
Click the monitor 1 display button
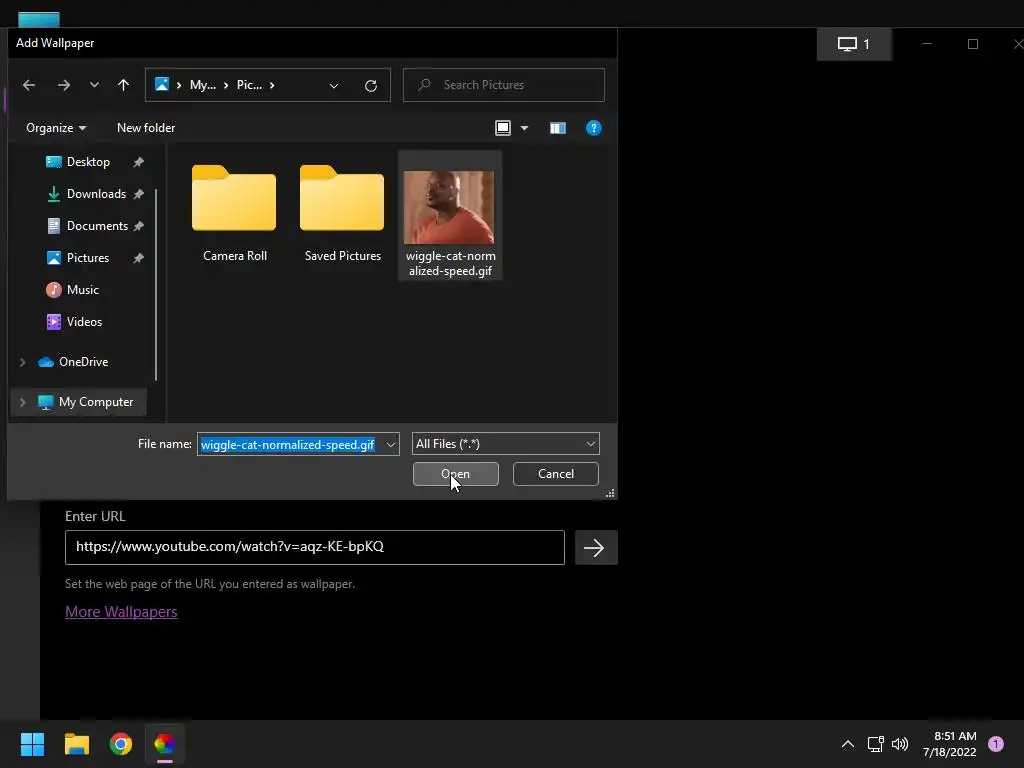tap(854, 44)
